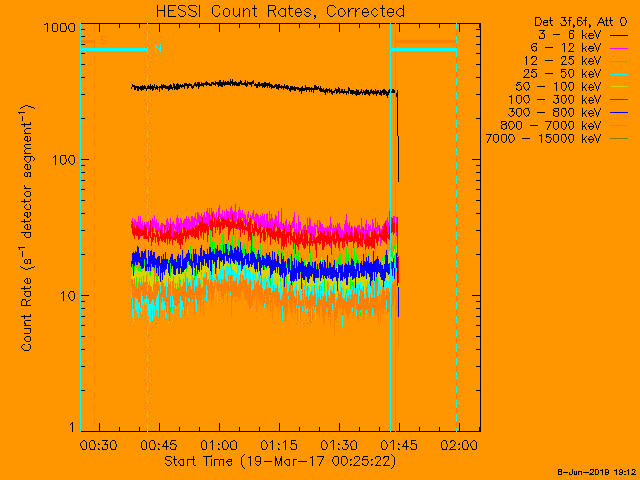Click the red line swatch for 100 - 300 keV
Viewport: 640px width, 480px height.
[x=619, y=100]
